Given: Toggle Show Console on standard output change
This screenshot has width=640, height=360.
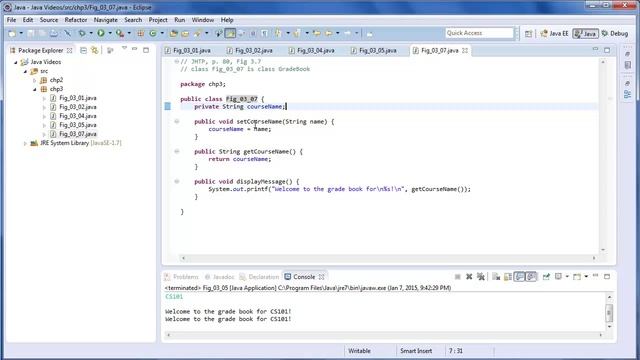Looking at the screenshot, I should point(519,277).
